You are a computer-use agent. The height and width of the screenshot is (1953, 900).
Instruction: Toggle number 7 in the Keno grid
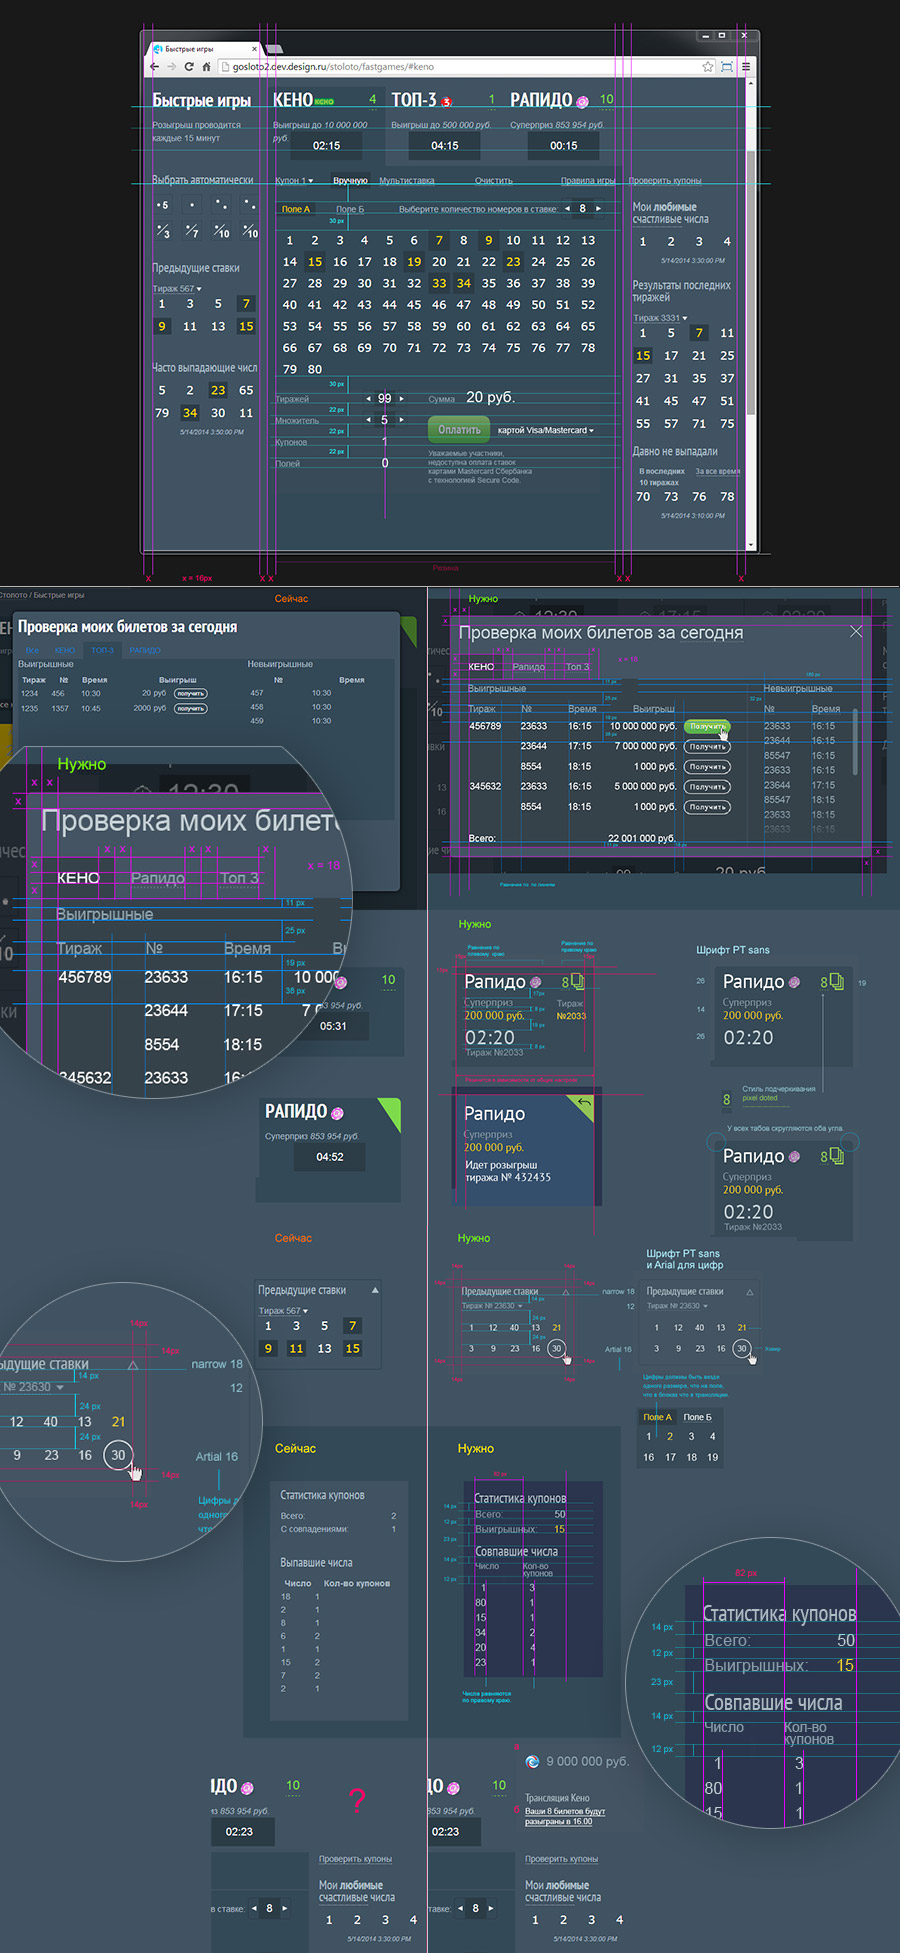click(438, 240)
